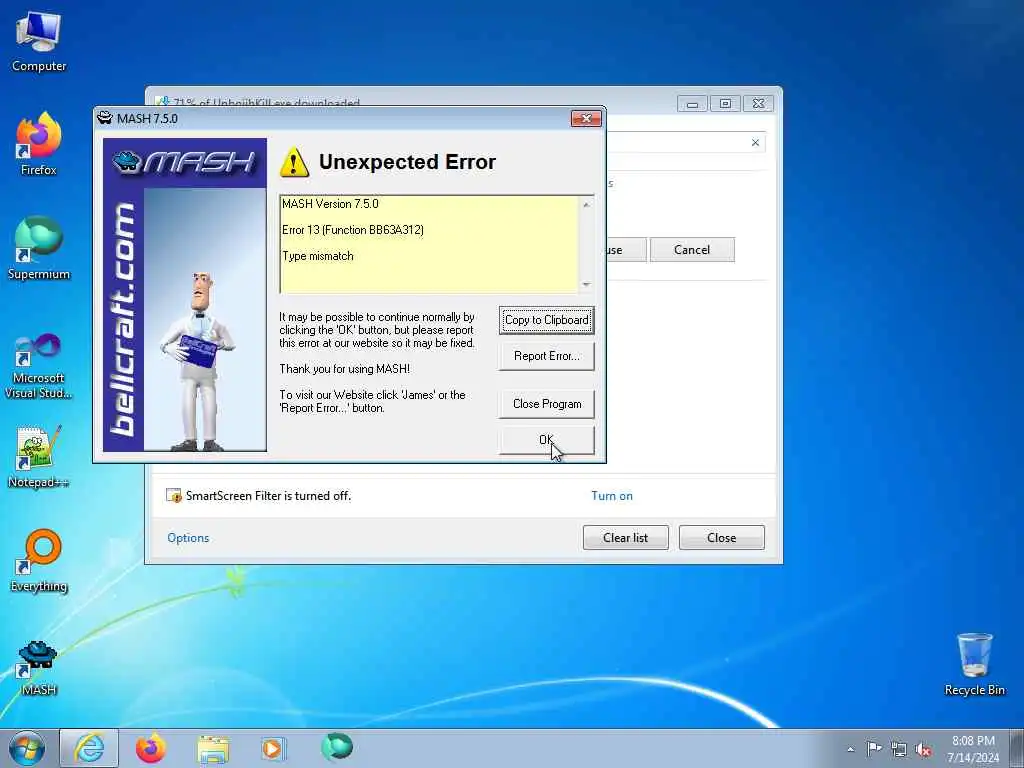The height and width of the screenshot is (768, 1024).
Task: Open Microsoft Visual Studio desktop shortcut
Action: pos(39,366)
